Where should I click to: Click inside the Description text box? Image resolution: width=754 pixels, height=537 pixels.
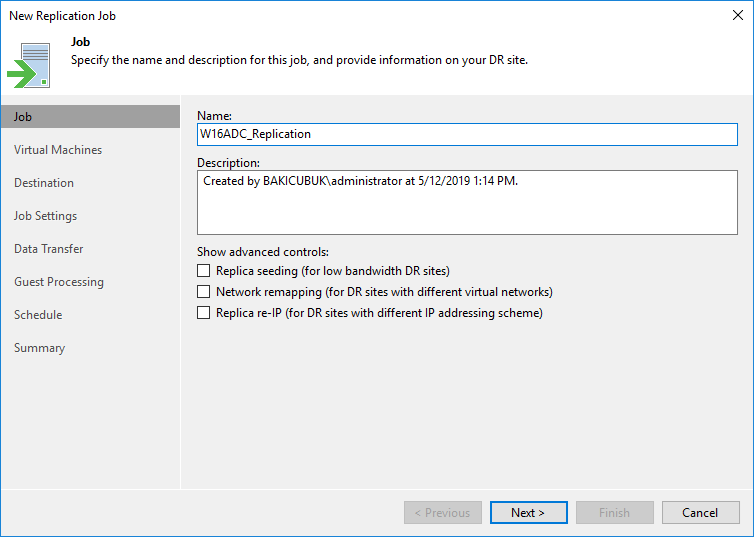click(467, 202)
